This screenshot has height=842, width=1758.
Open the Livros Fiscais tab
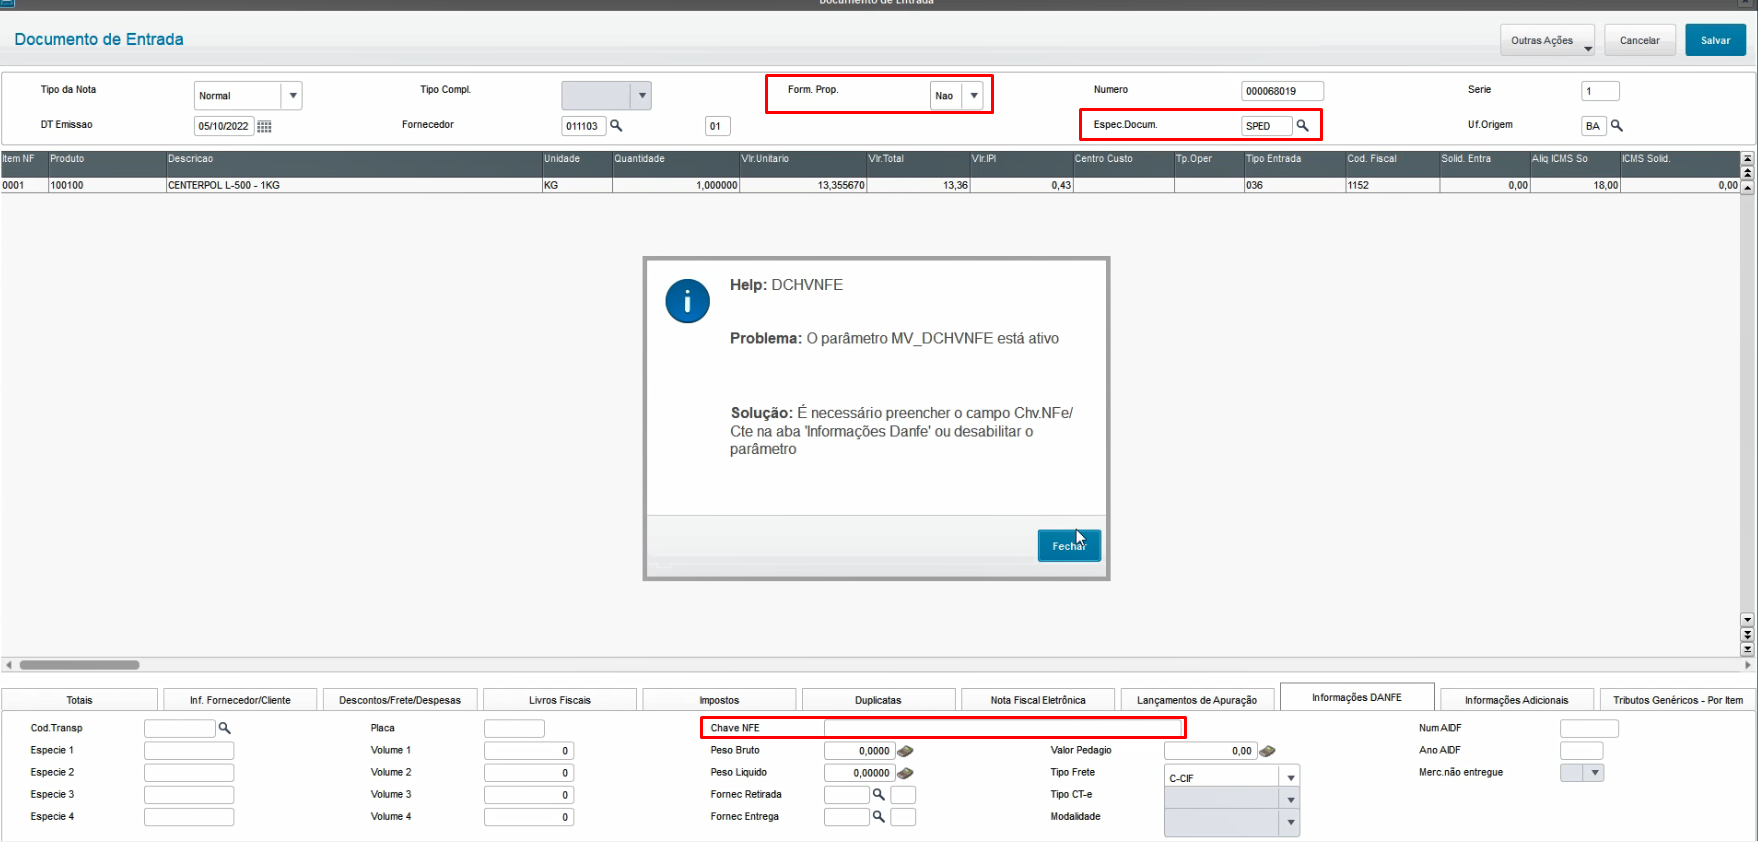click(560, 700)
